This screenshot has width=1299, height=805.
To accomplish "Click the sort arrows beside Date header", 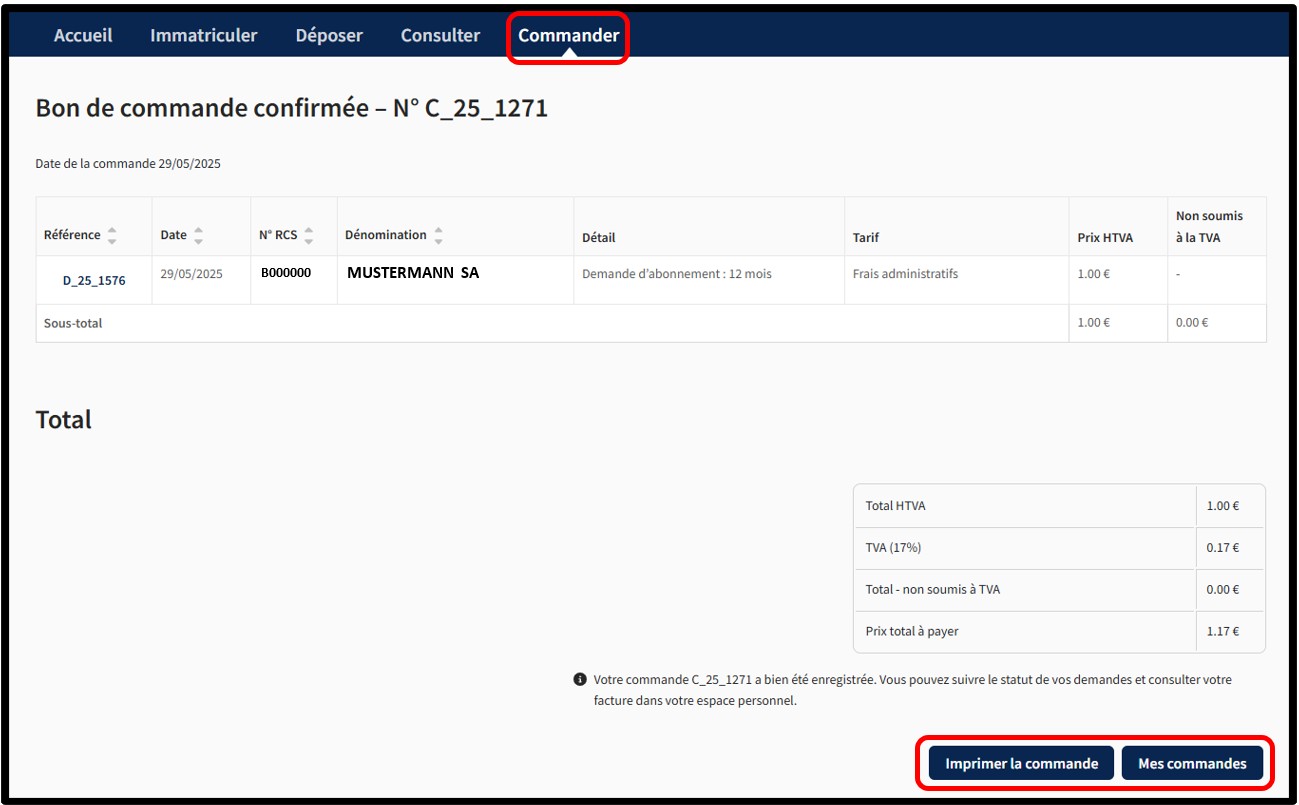I will [198, 236].
